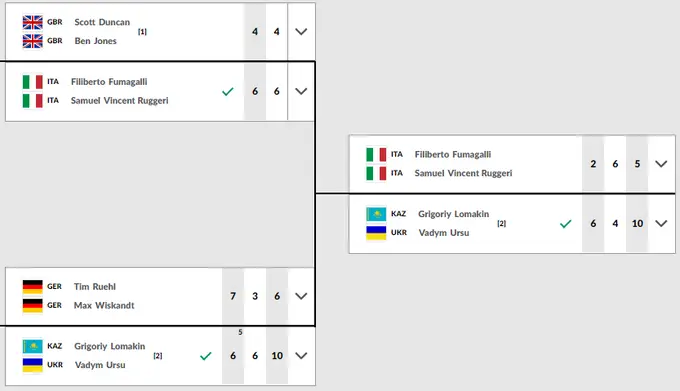The height and width of the screenshot is (391, 680).
Task: Click Tim Ruehl's German flag icon
Action: coord(33,287)
